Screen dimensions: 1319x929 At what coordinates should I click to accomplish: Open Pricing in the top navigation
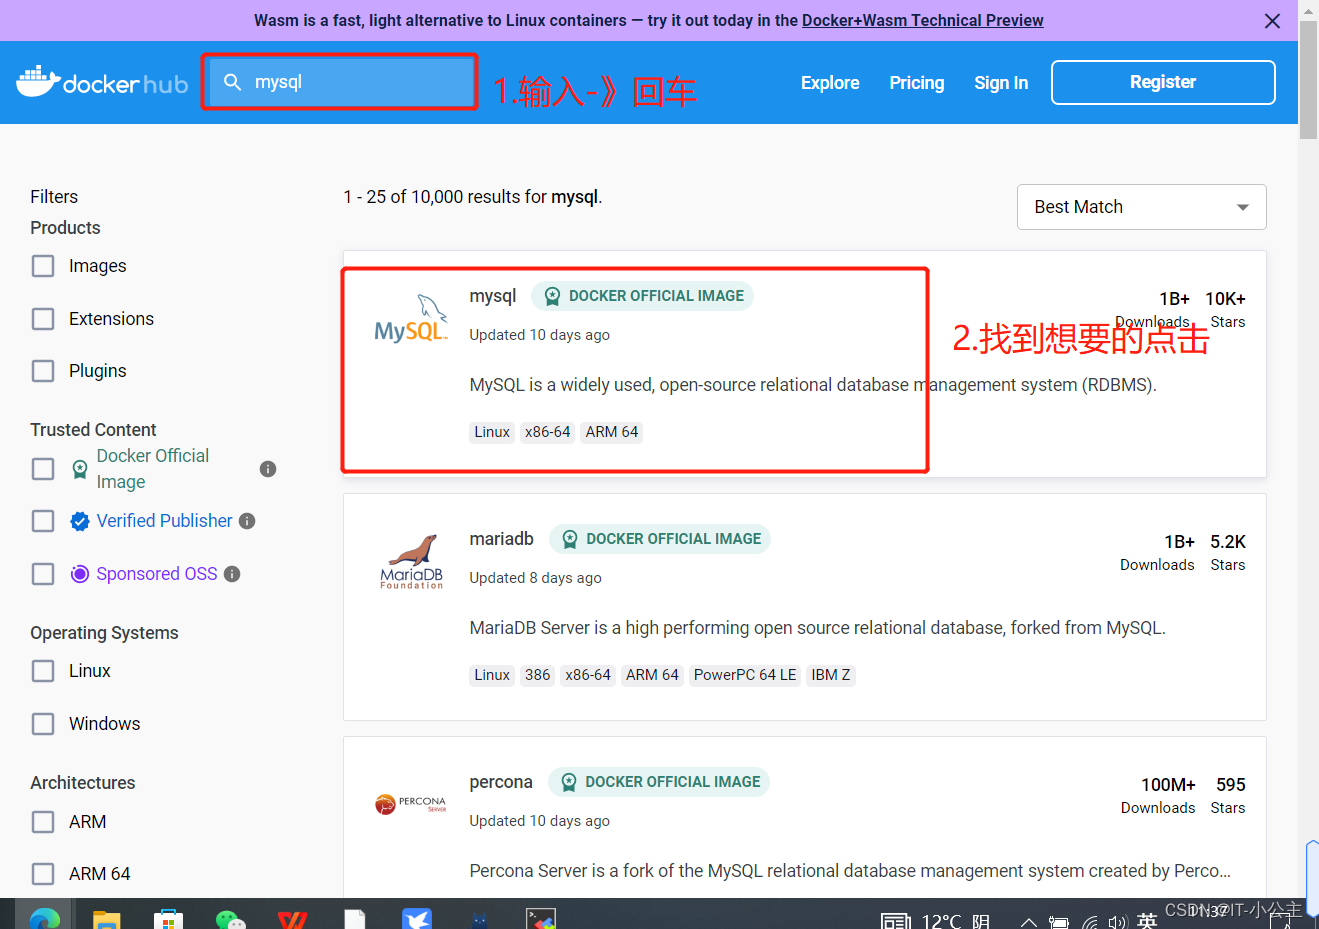click(x=917, y=83)
